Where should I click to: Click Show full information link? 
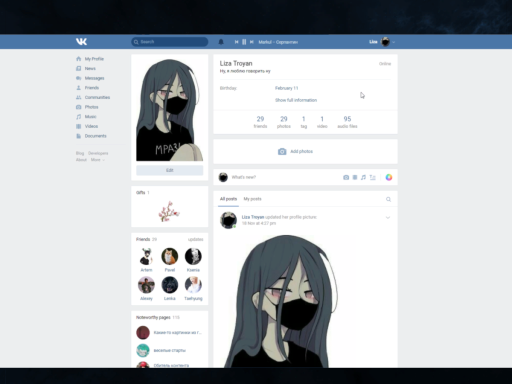click(296, 100)
